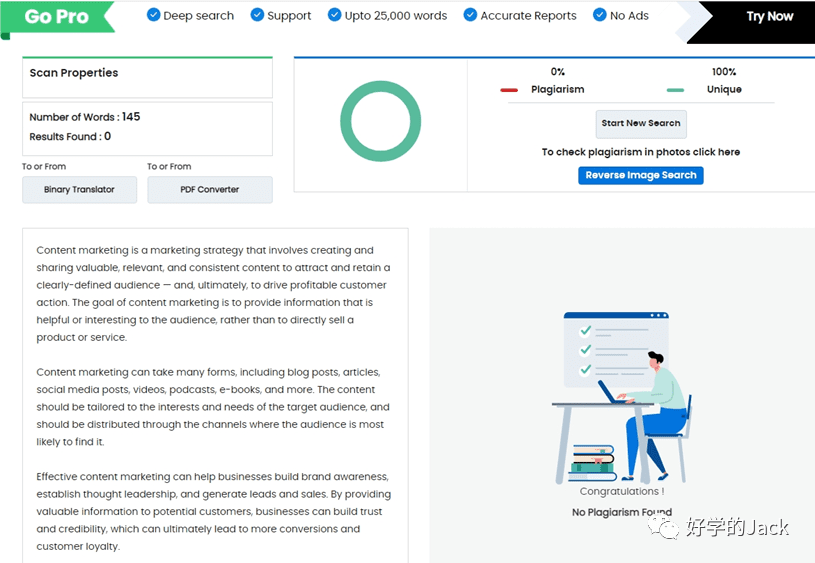Click the No Ads checkmark icon
This screenshot has height=563, width=815.
pos(599,15)
